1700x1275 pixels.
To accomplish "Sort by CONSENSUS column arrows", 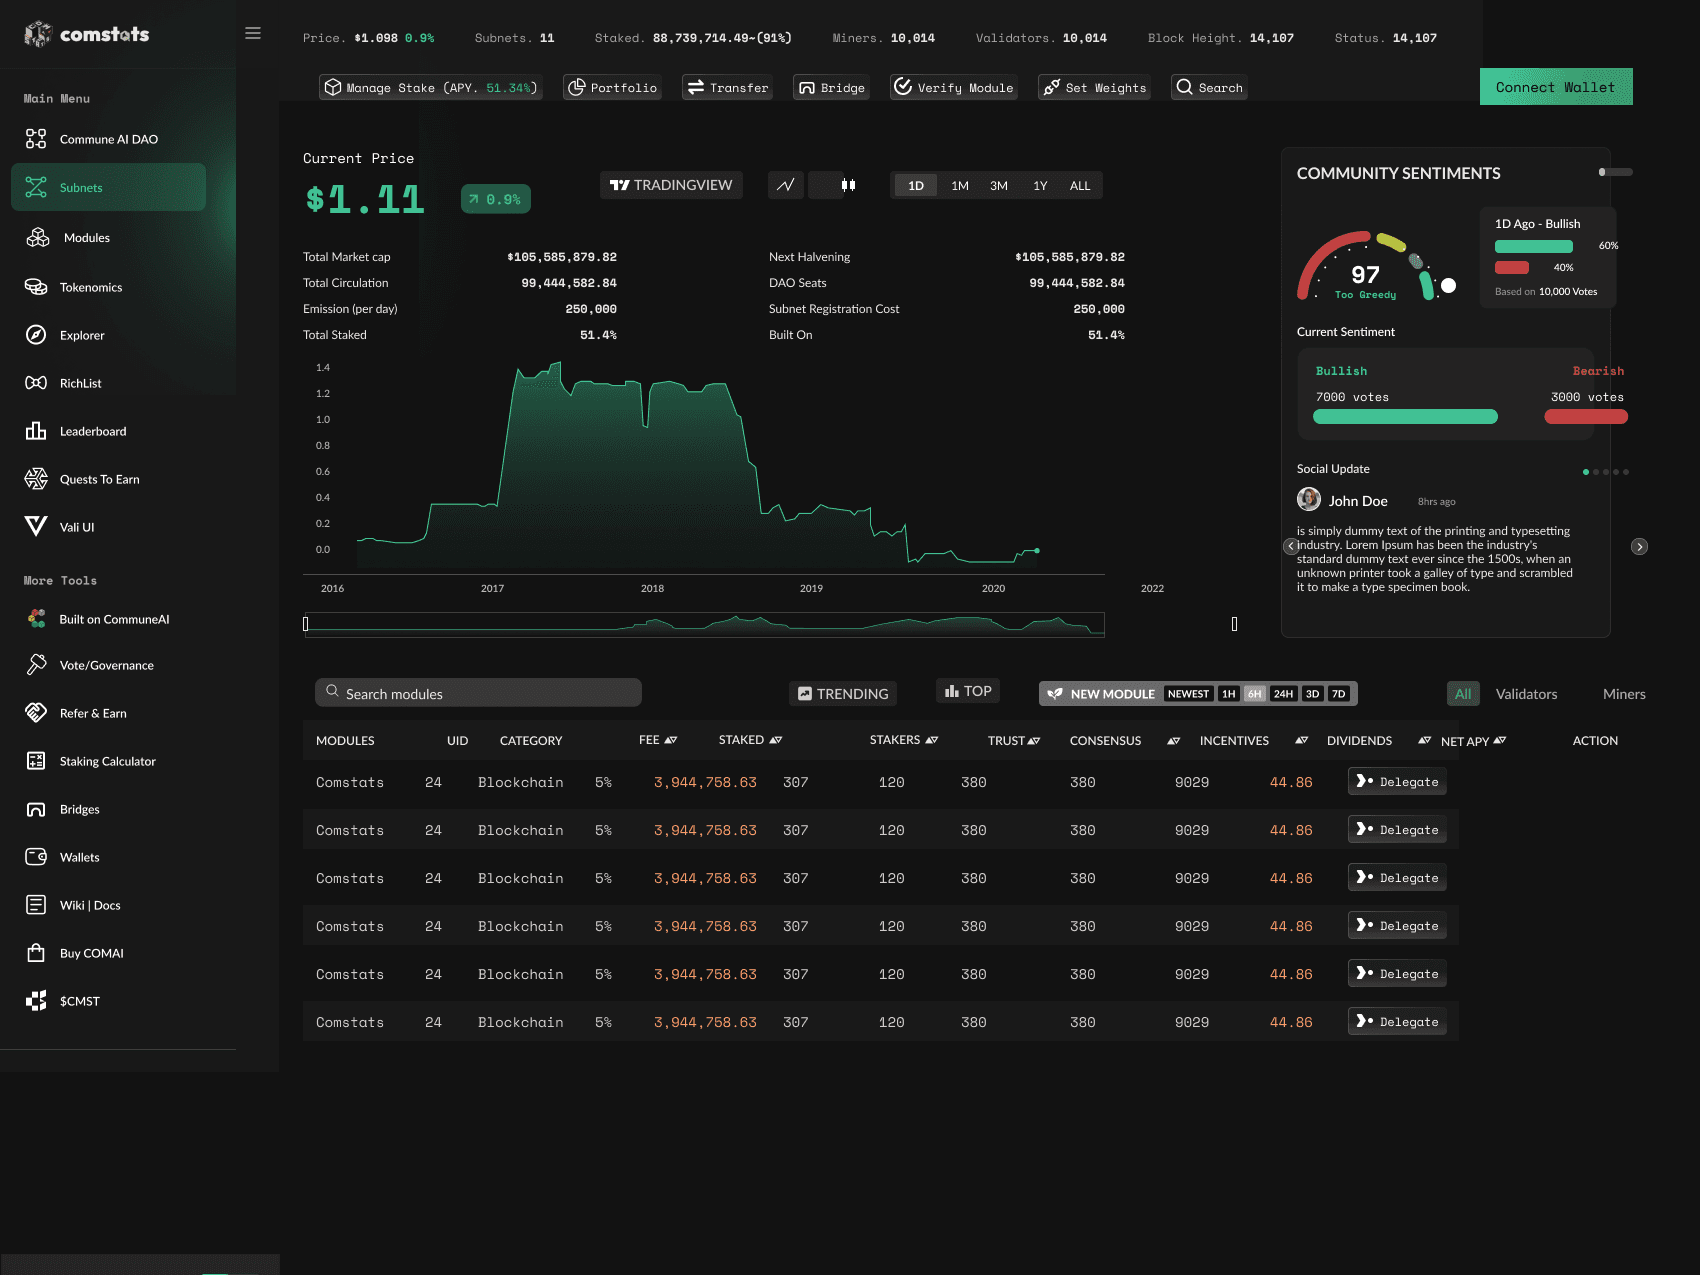I will (x=1174, y=741).
